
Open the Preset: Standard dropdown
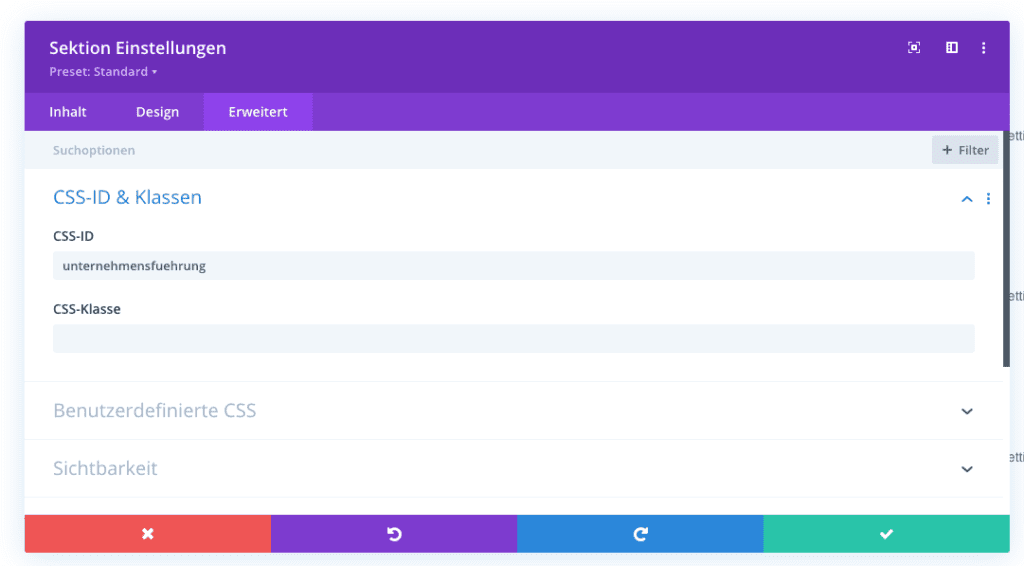pyautogui.click(x=103, y=72)
